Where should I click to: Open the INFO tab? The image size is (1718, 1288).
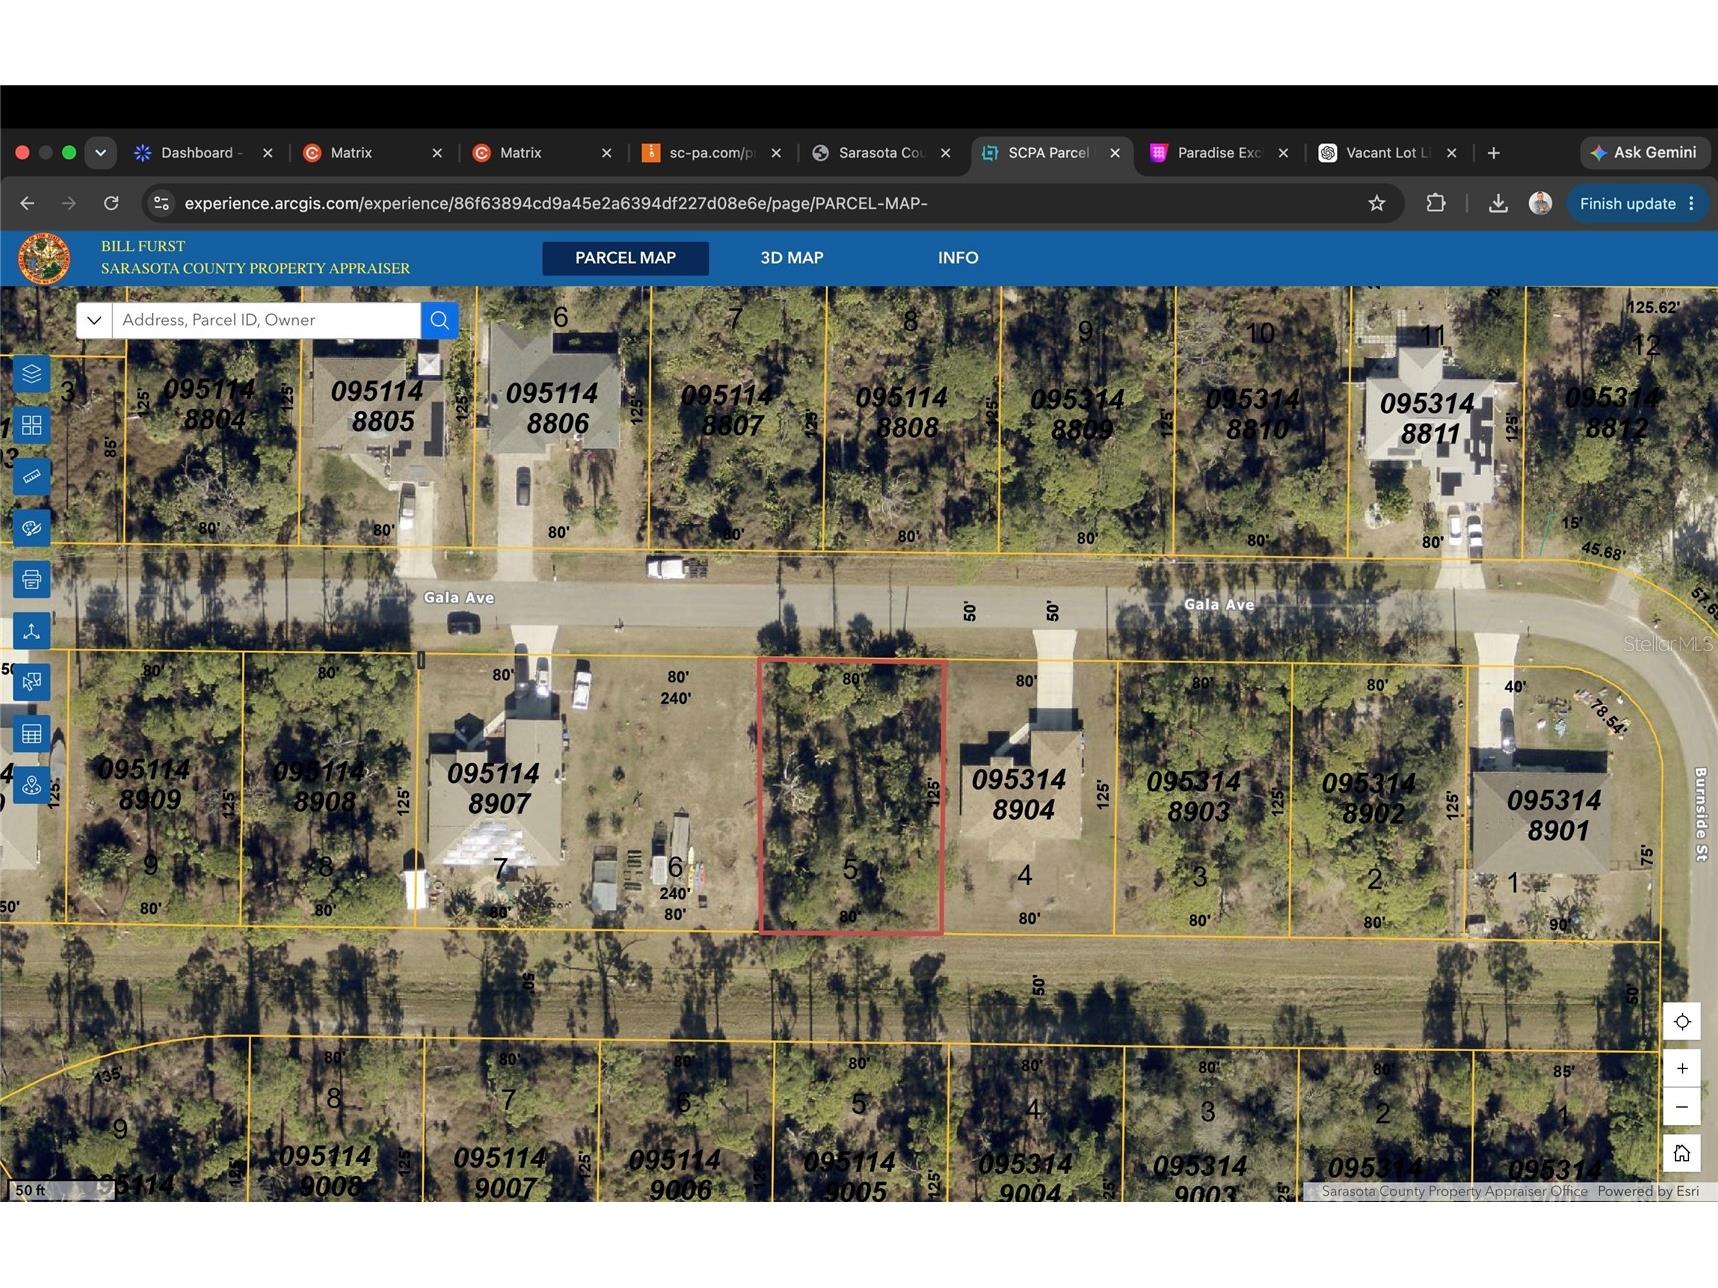coord(958,258)
